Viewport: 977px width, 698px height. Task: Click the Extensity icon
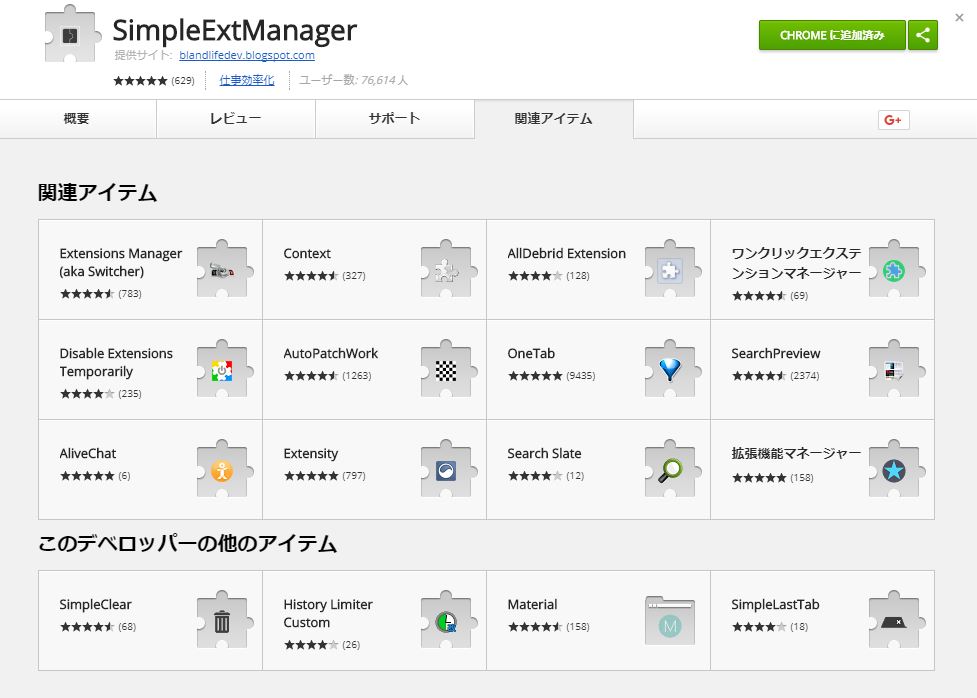tap(449, 469)
